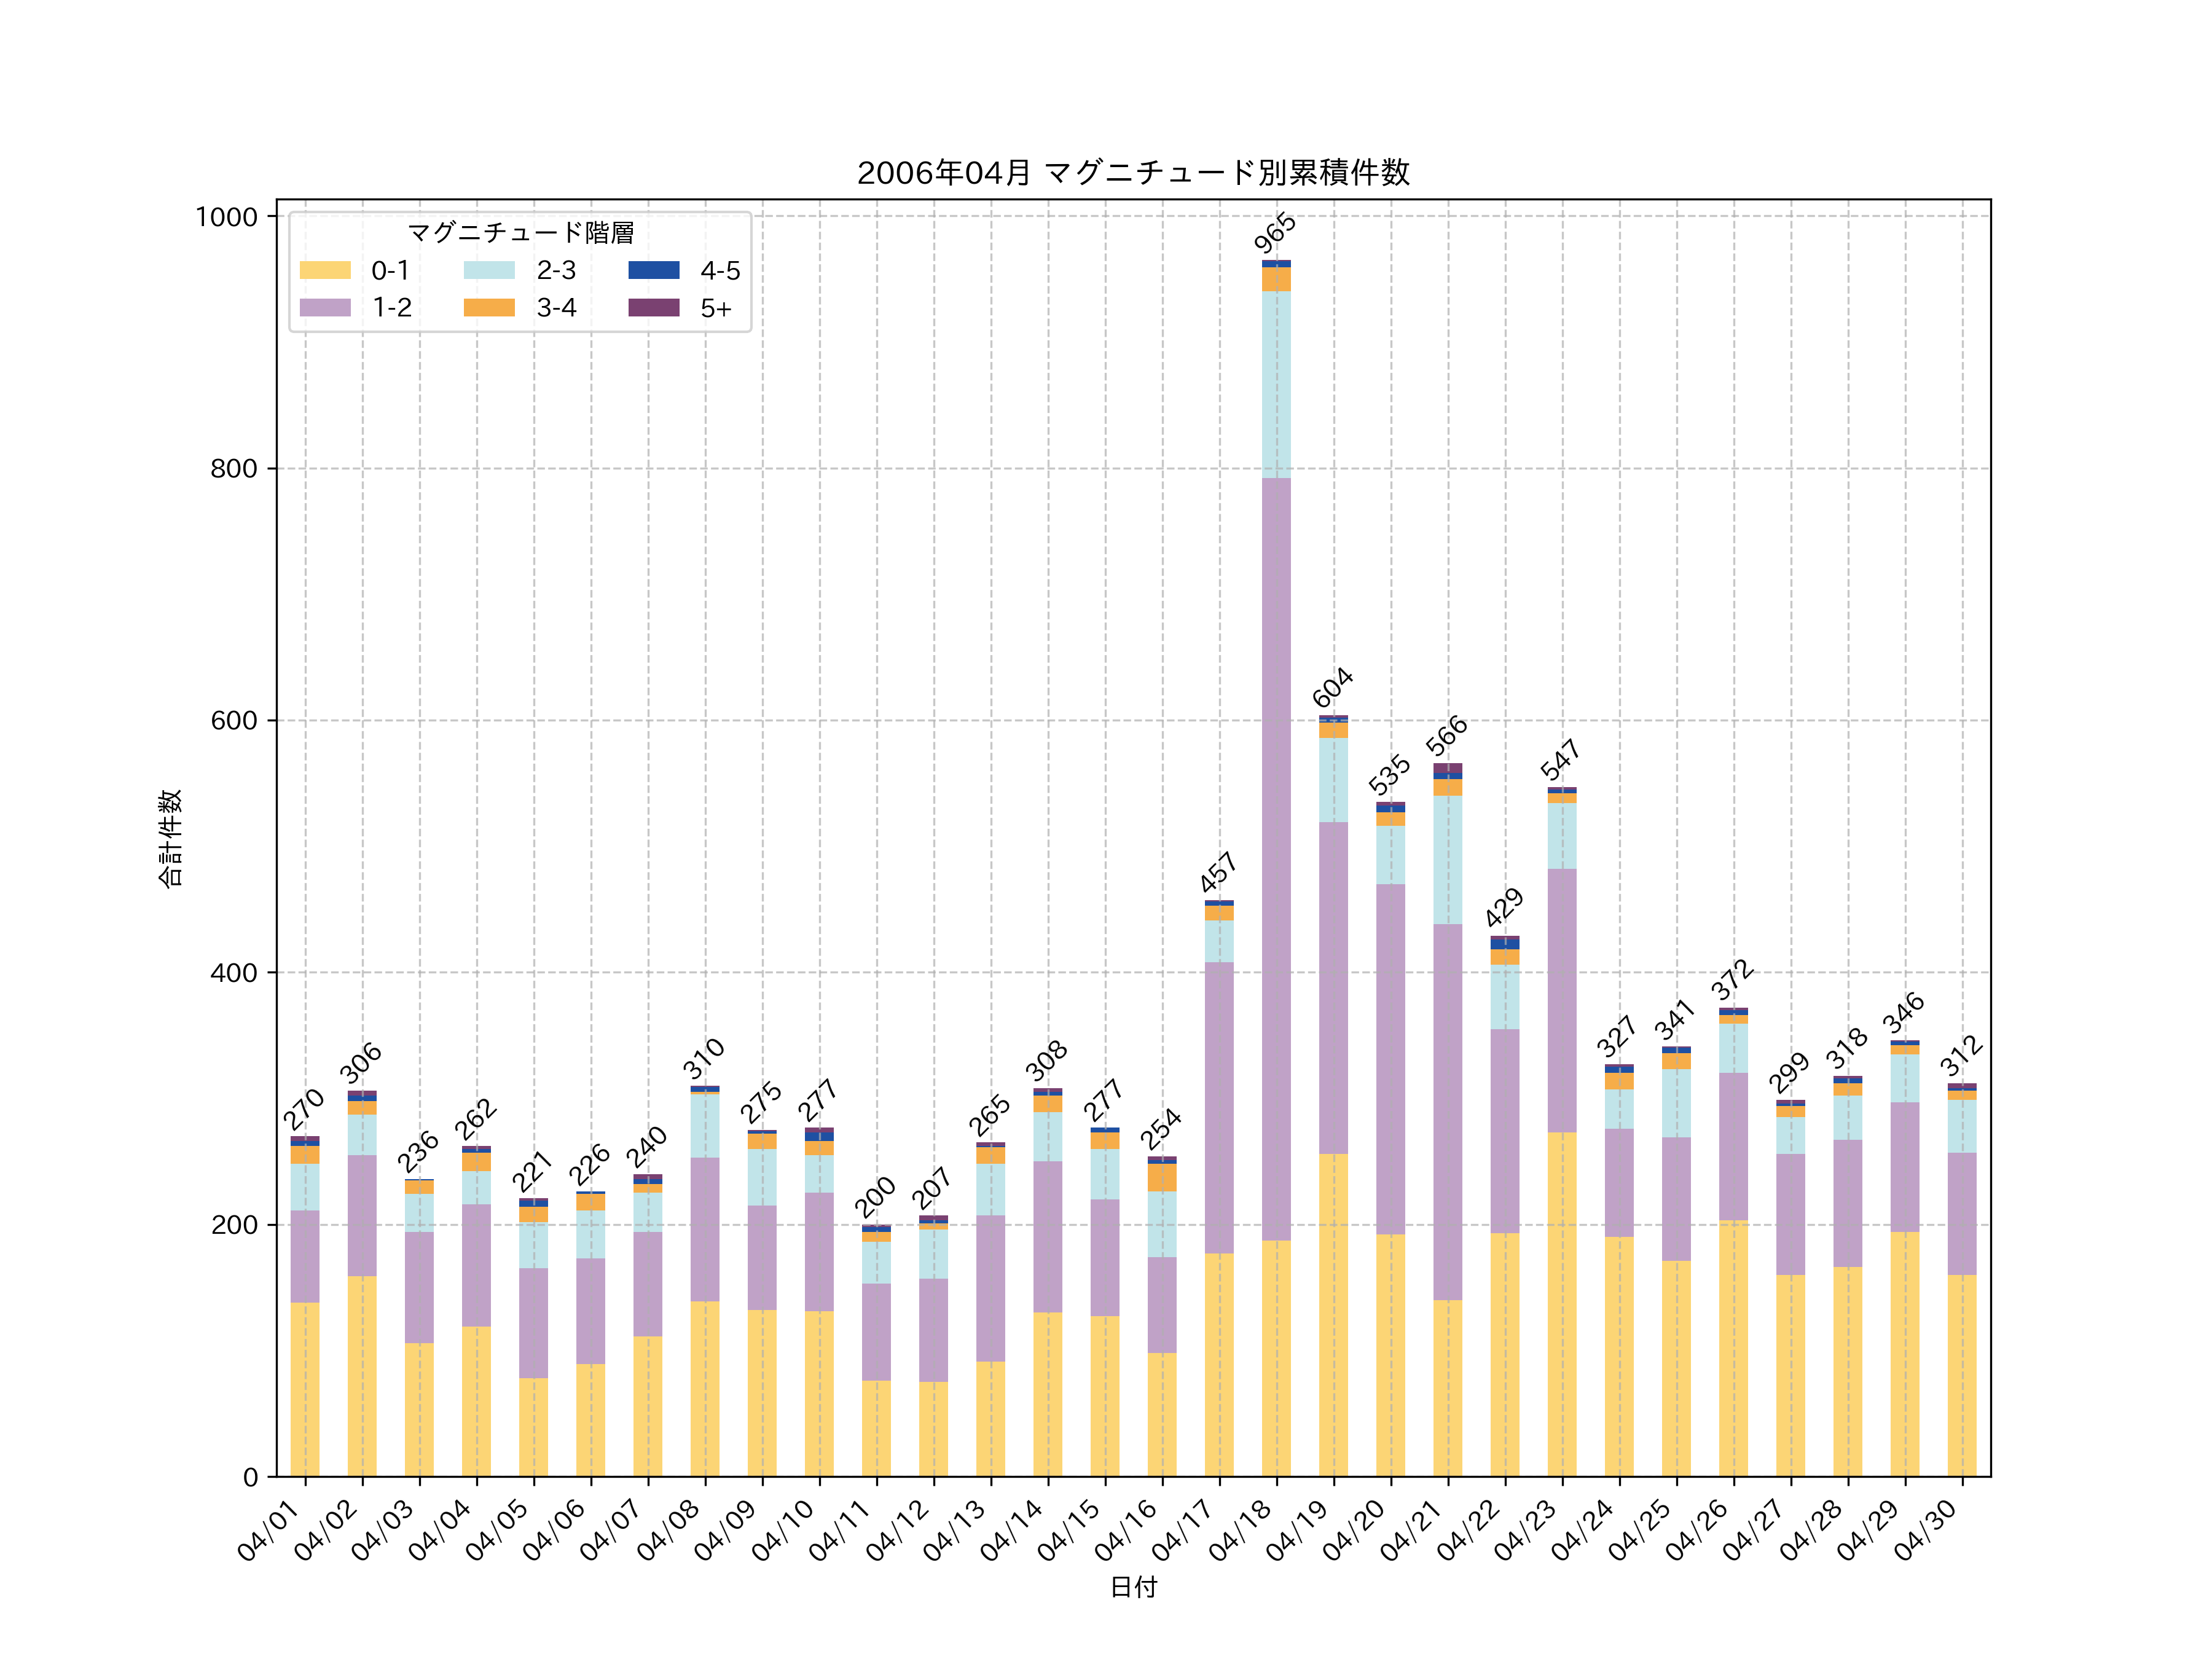Click the 604 bar value label
Viewport: 2212px width, 1659px height.
click(1332, 687)
